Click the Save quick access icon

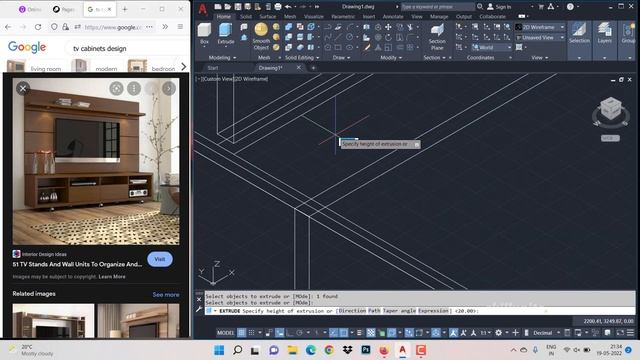pyautogui.click(x=238, y=7)
